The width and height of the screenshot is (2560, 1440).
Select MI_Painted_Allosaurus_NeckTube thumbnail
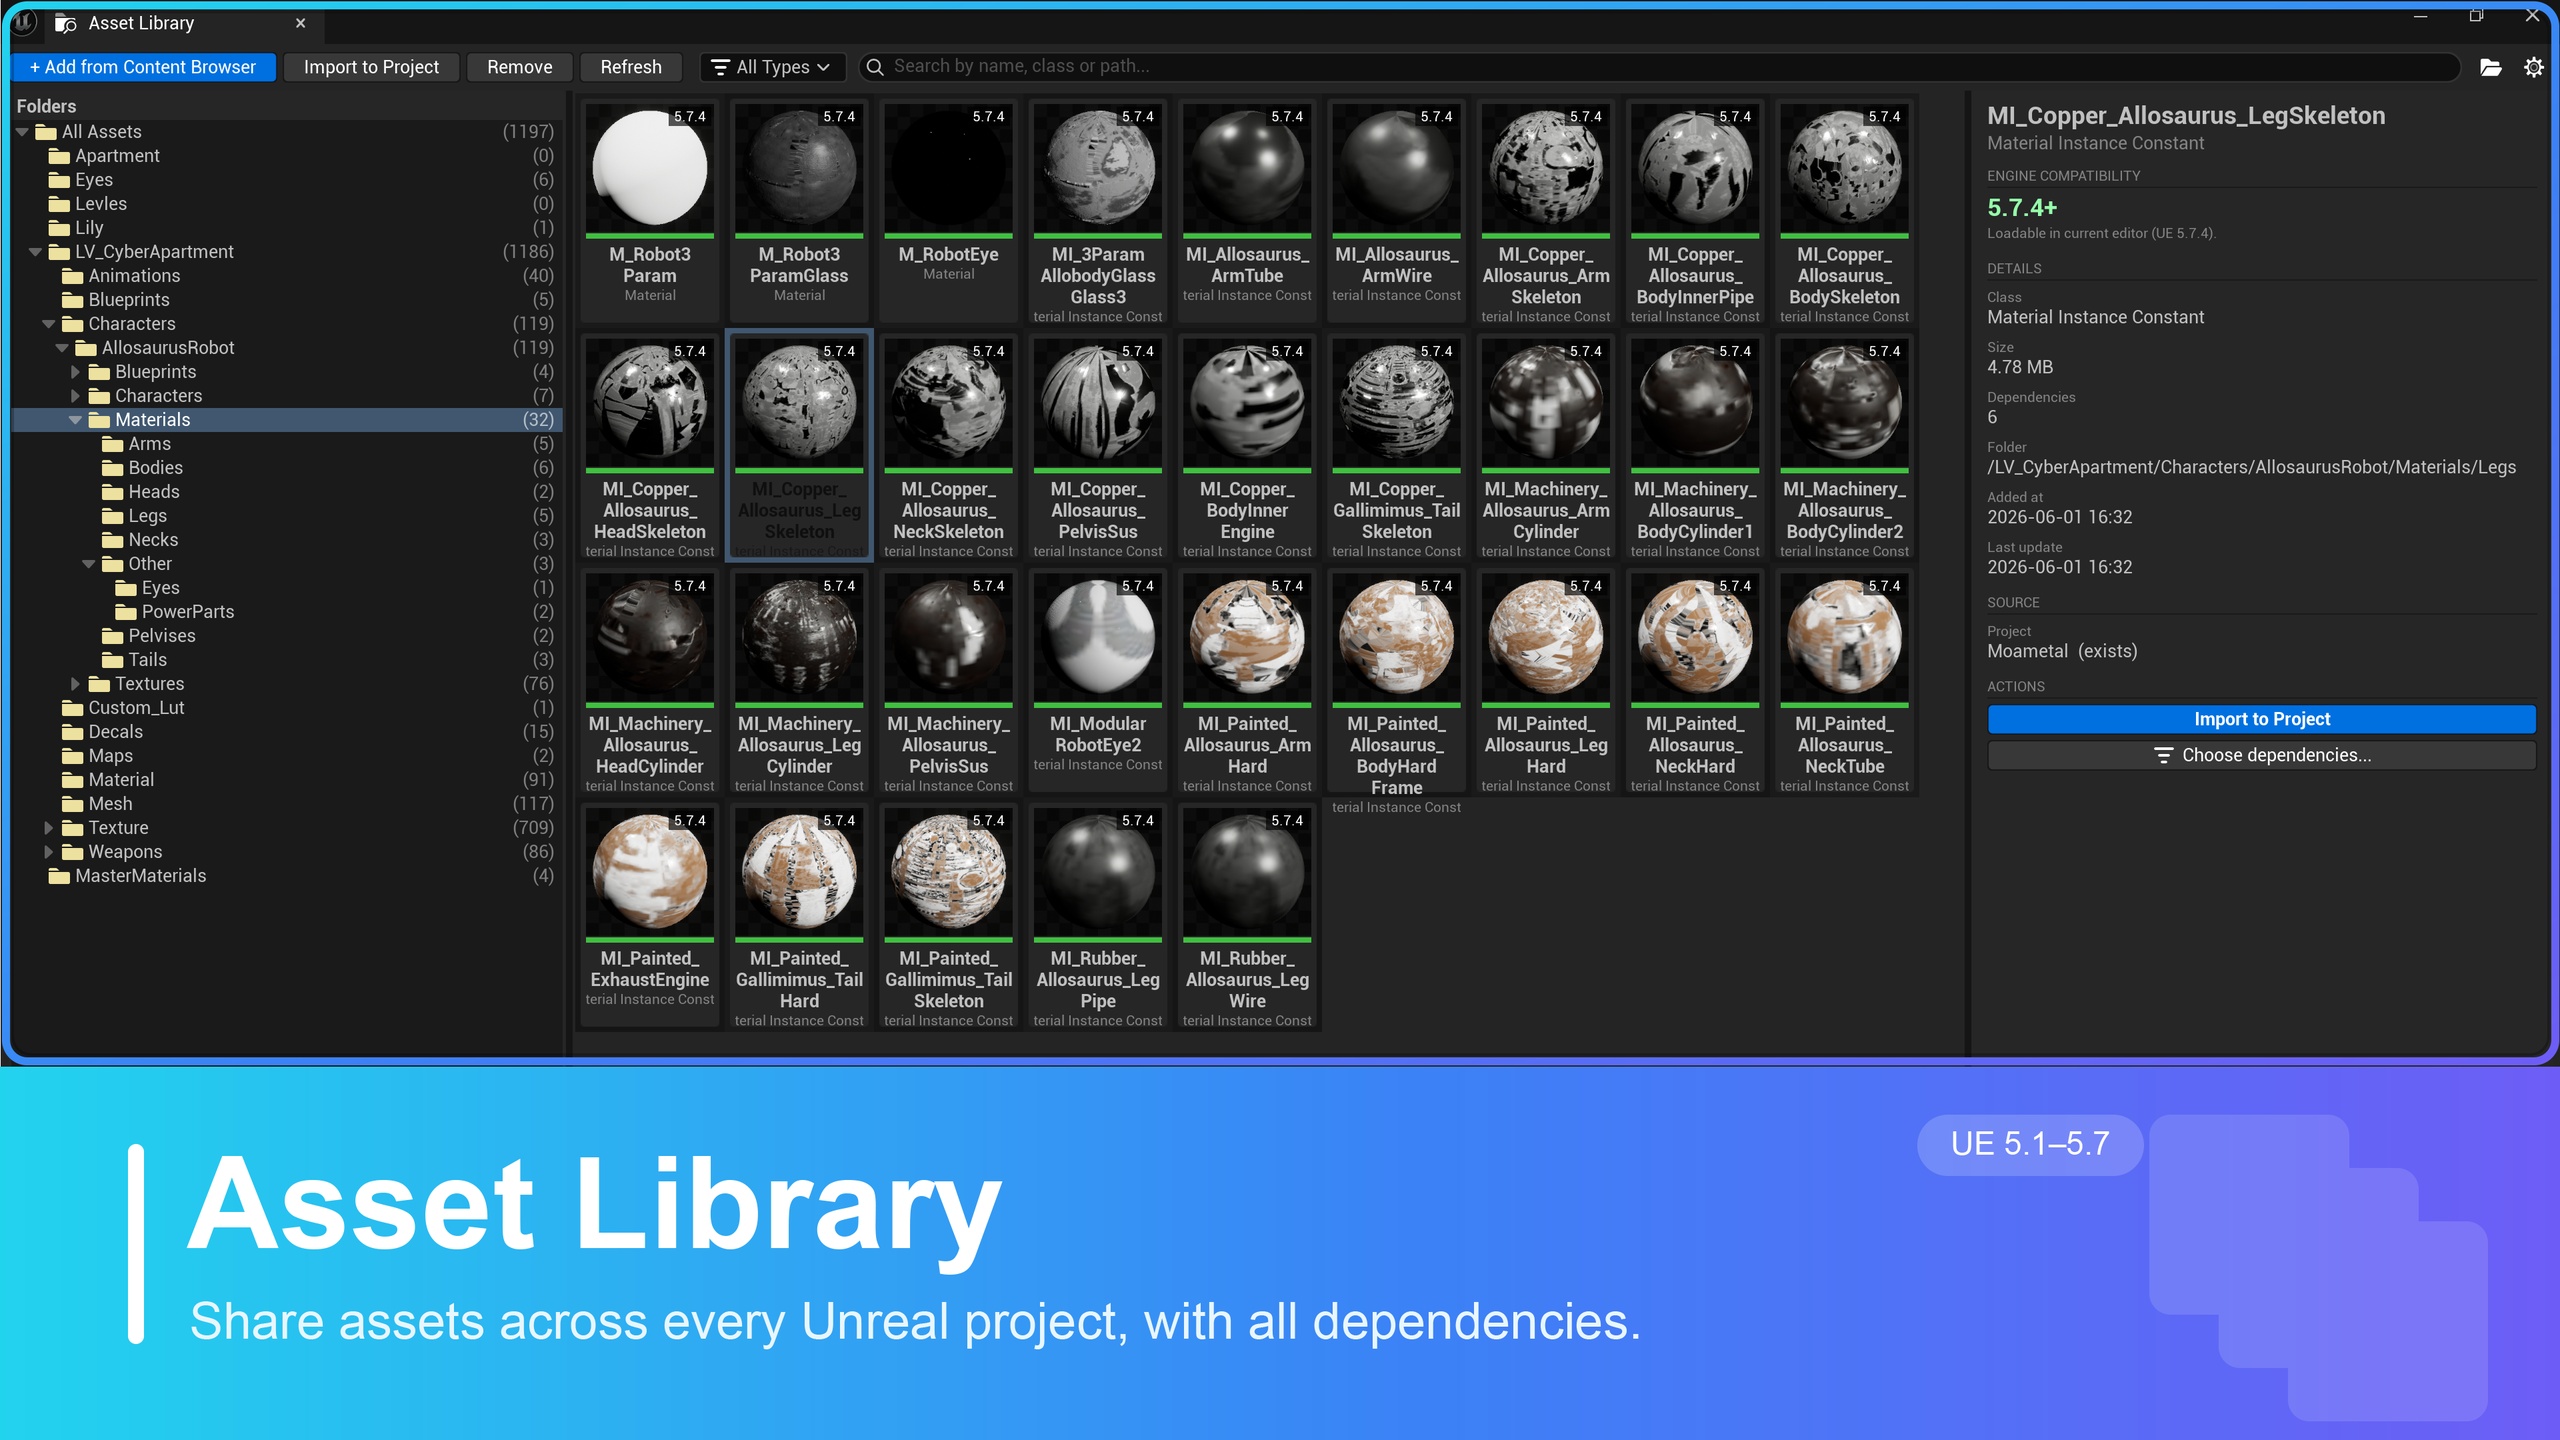point(1845,637)
